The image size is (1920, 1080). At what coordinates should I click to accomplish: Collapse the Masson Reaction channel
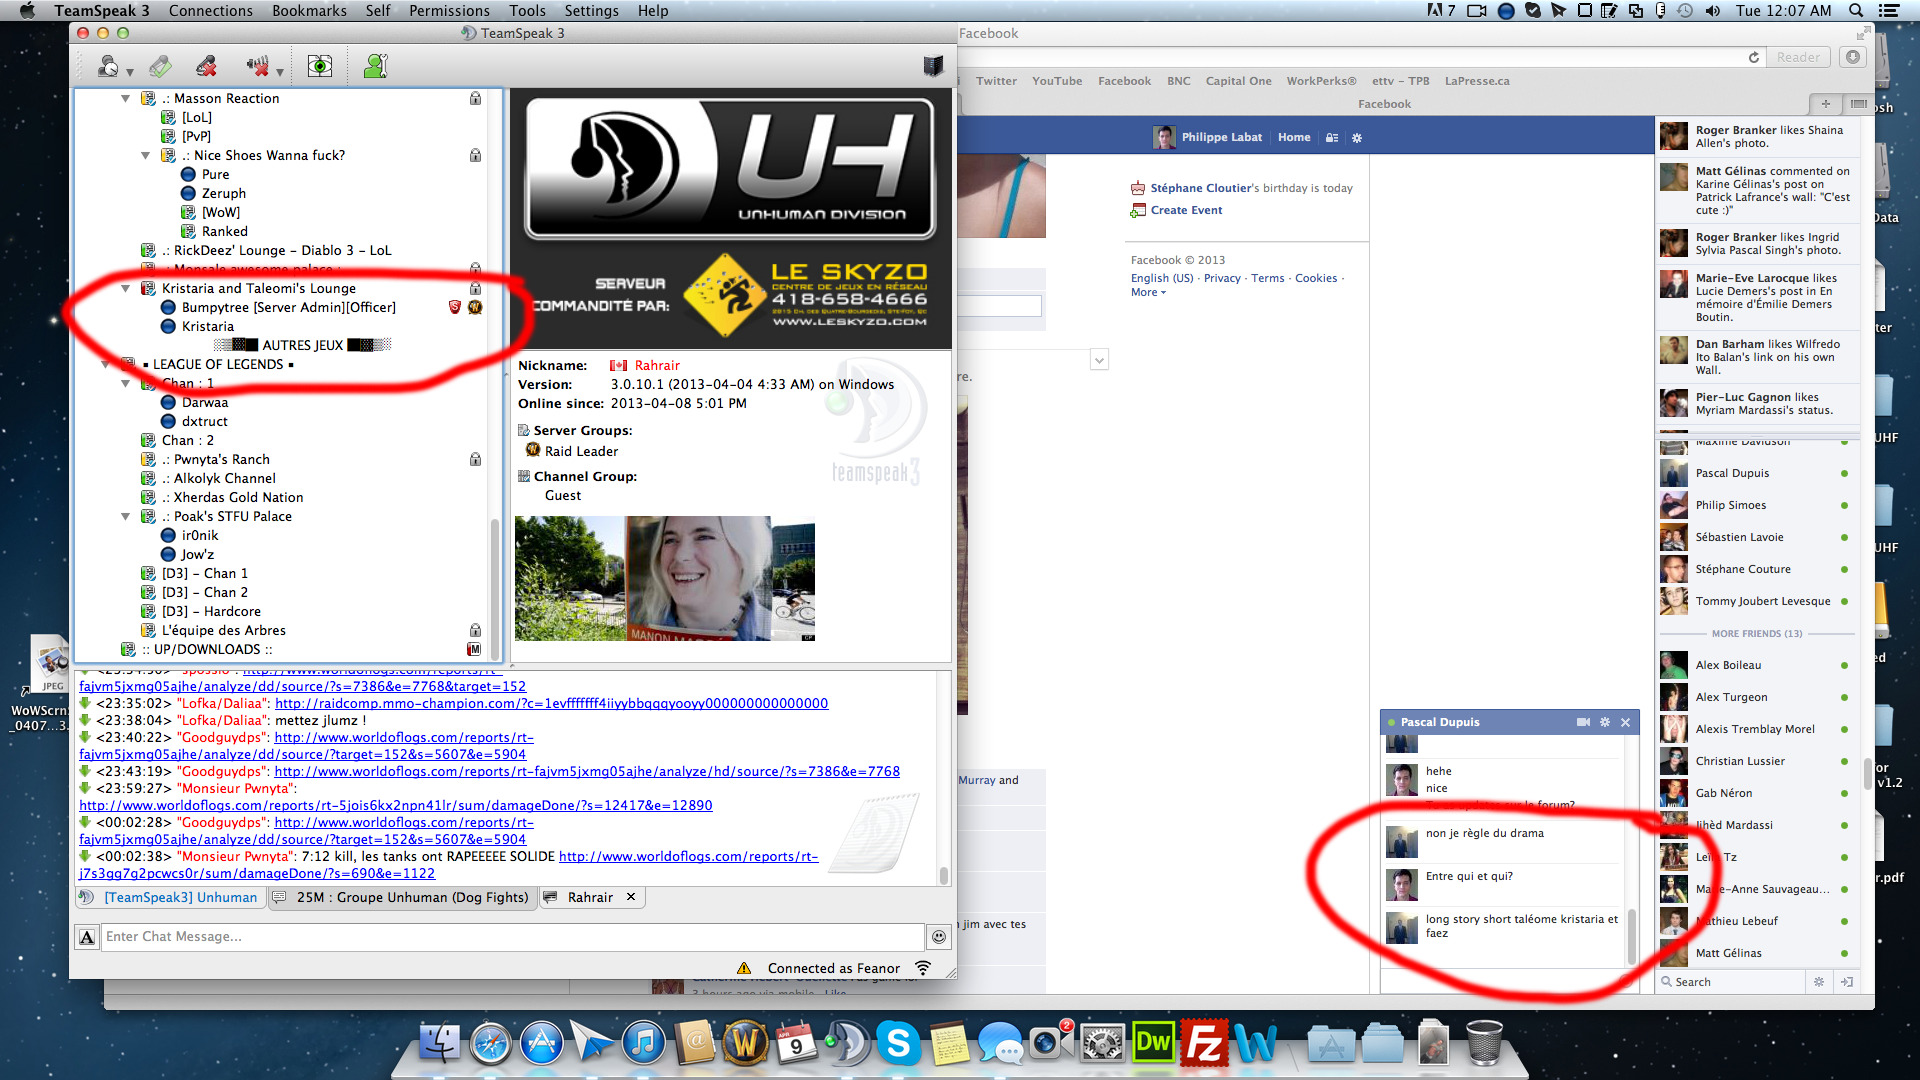click(126, 99)
